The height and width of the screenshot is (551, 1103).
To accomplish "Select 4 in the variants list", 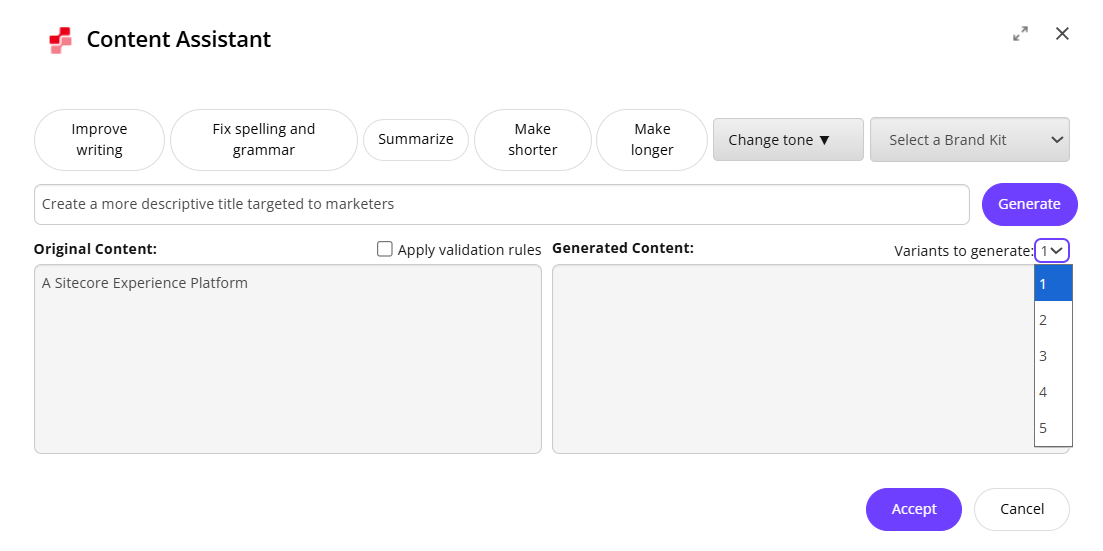I will click(1053, 391).
